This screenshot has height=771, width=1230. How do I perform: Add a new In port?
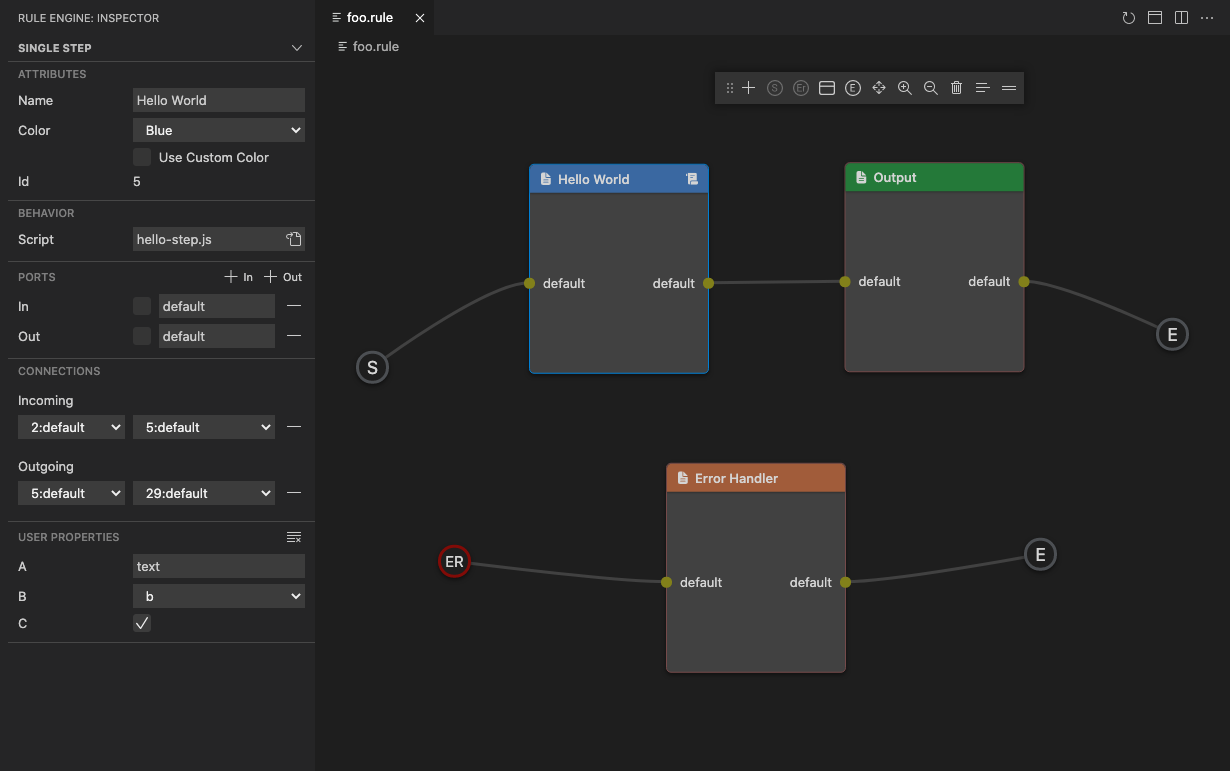pos(238,277)
